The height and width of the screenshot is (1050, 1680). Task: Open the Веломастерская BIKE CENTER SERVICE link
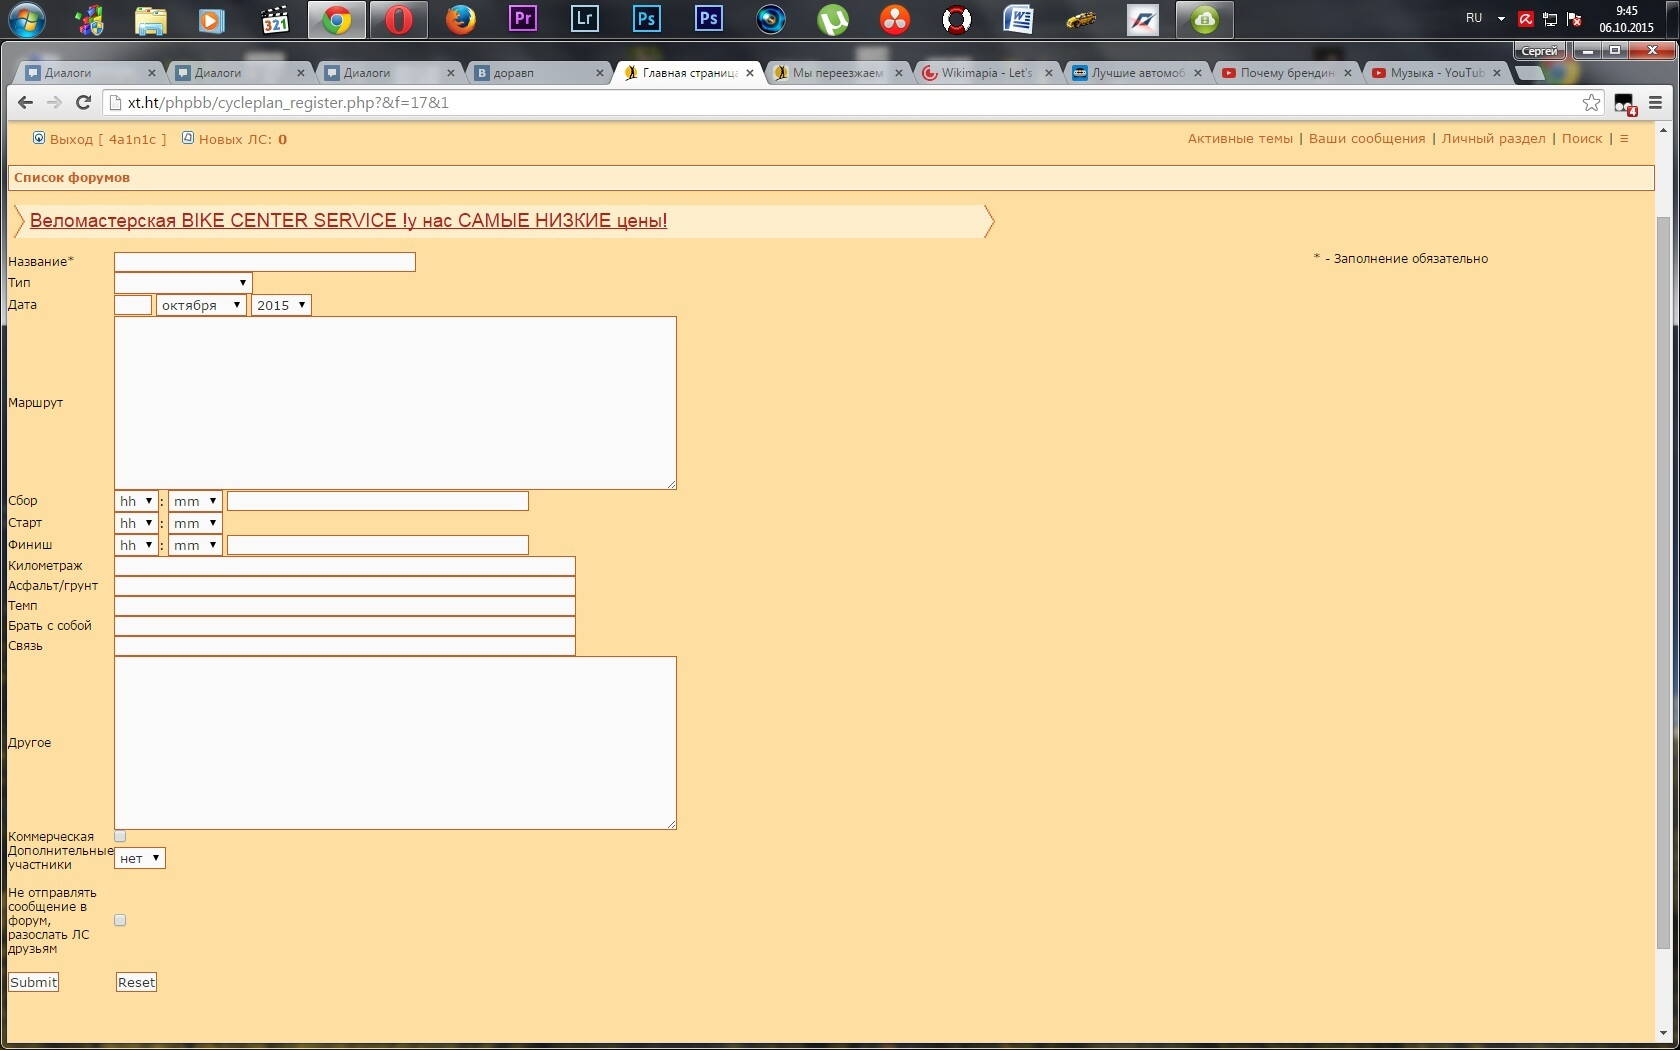click(348, 221)
